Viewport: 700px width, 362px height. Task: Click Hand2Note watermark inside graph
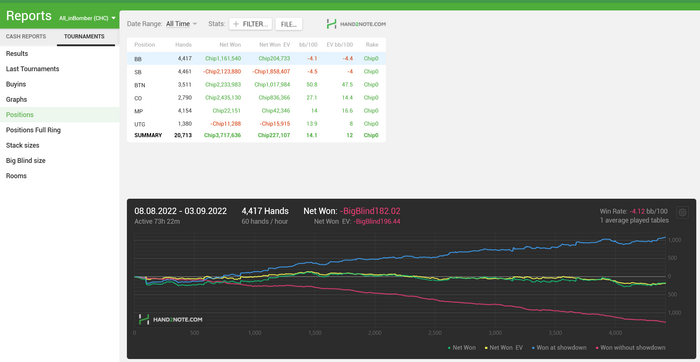click(171, 320)
